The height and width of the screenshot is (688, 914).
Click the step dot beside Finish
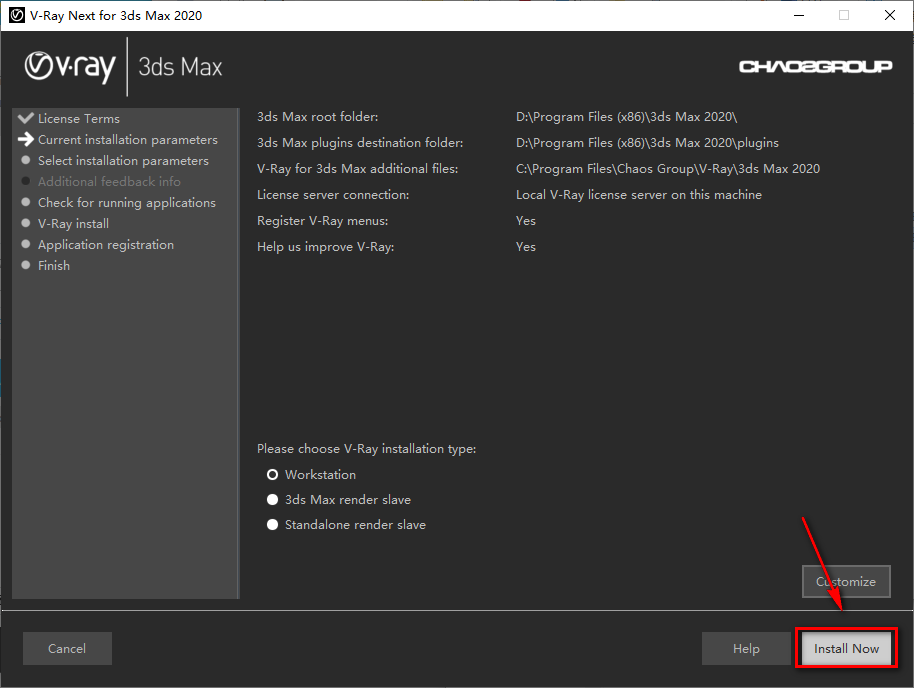pyautogui.click(x=25, y=265)
